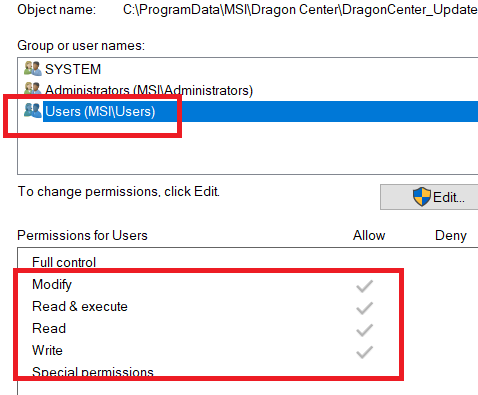Select Administrators (MSI\Administrators) entry
Image resolution: width=478 pixels, height=395 pixels.
point(149,90)
